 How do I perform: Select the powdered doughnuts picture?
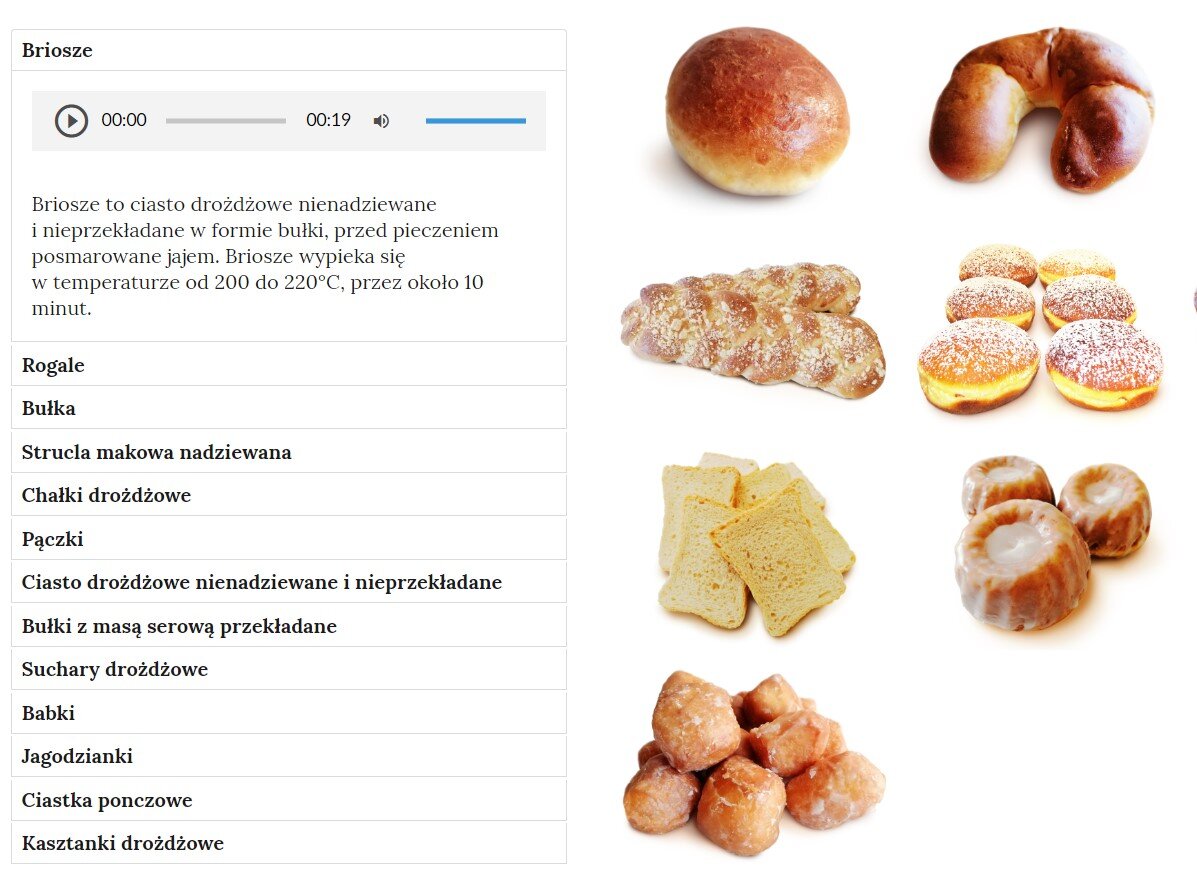1041,328
